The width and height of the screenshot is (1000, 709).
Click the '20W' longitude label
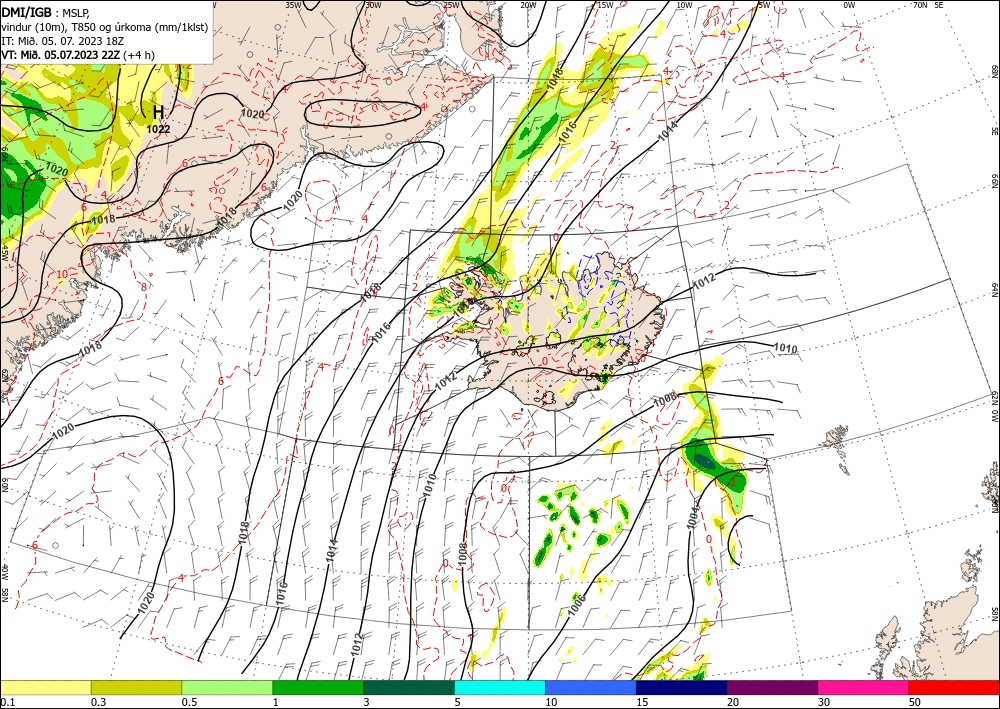tap(528, 5)
